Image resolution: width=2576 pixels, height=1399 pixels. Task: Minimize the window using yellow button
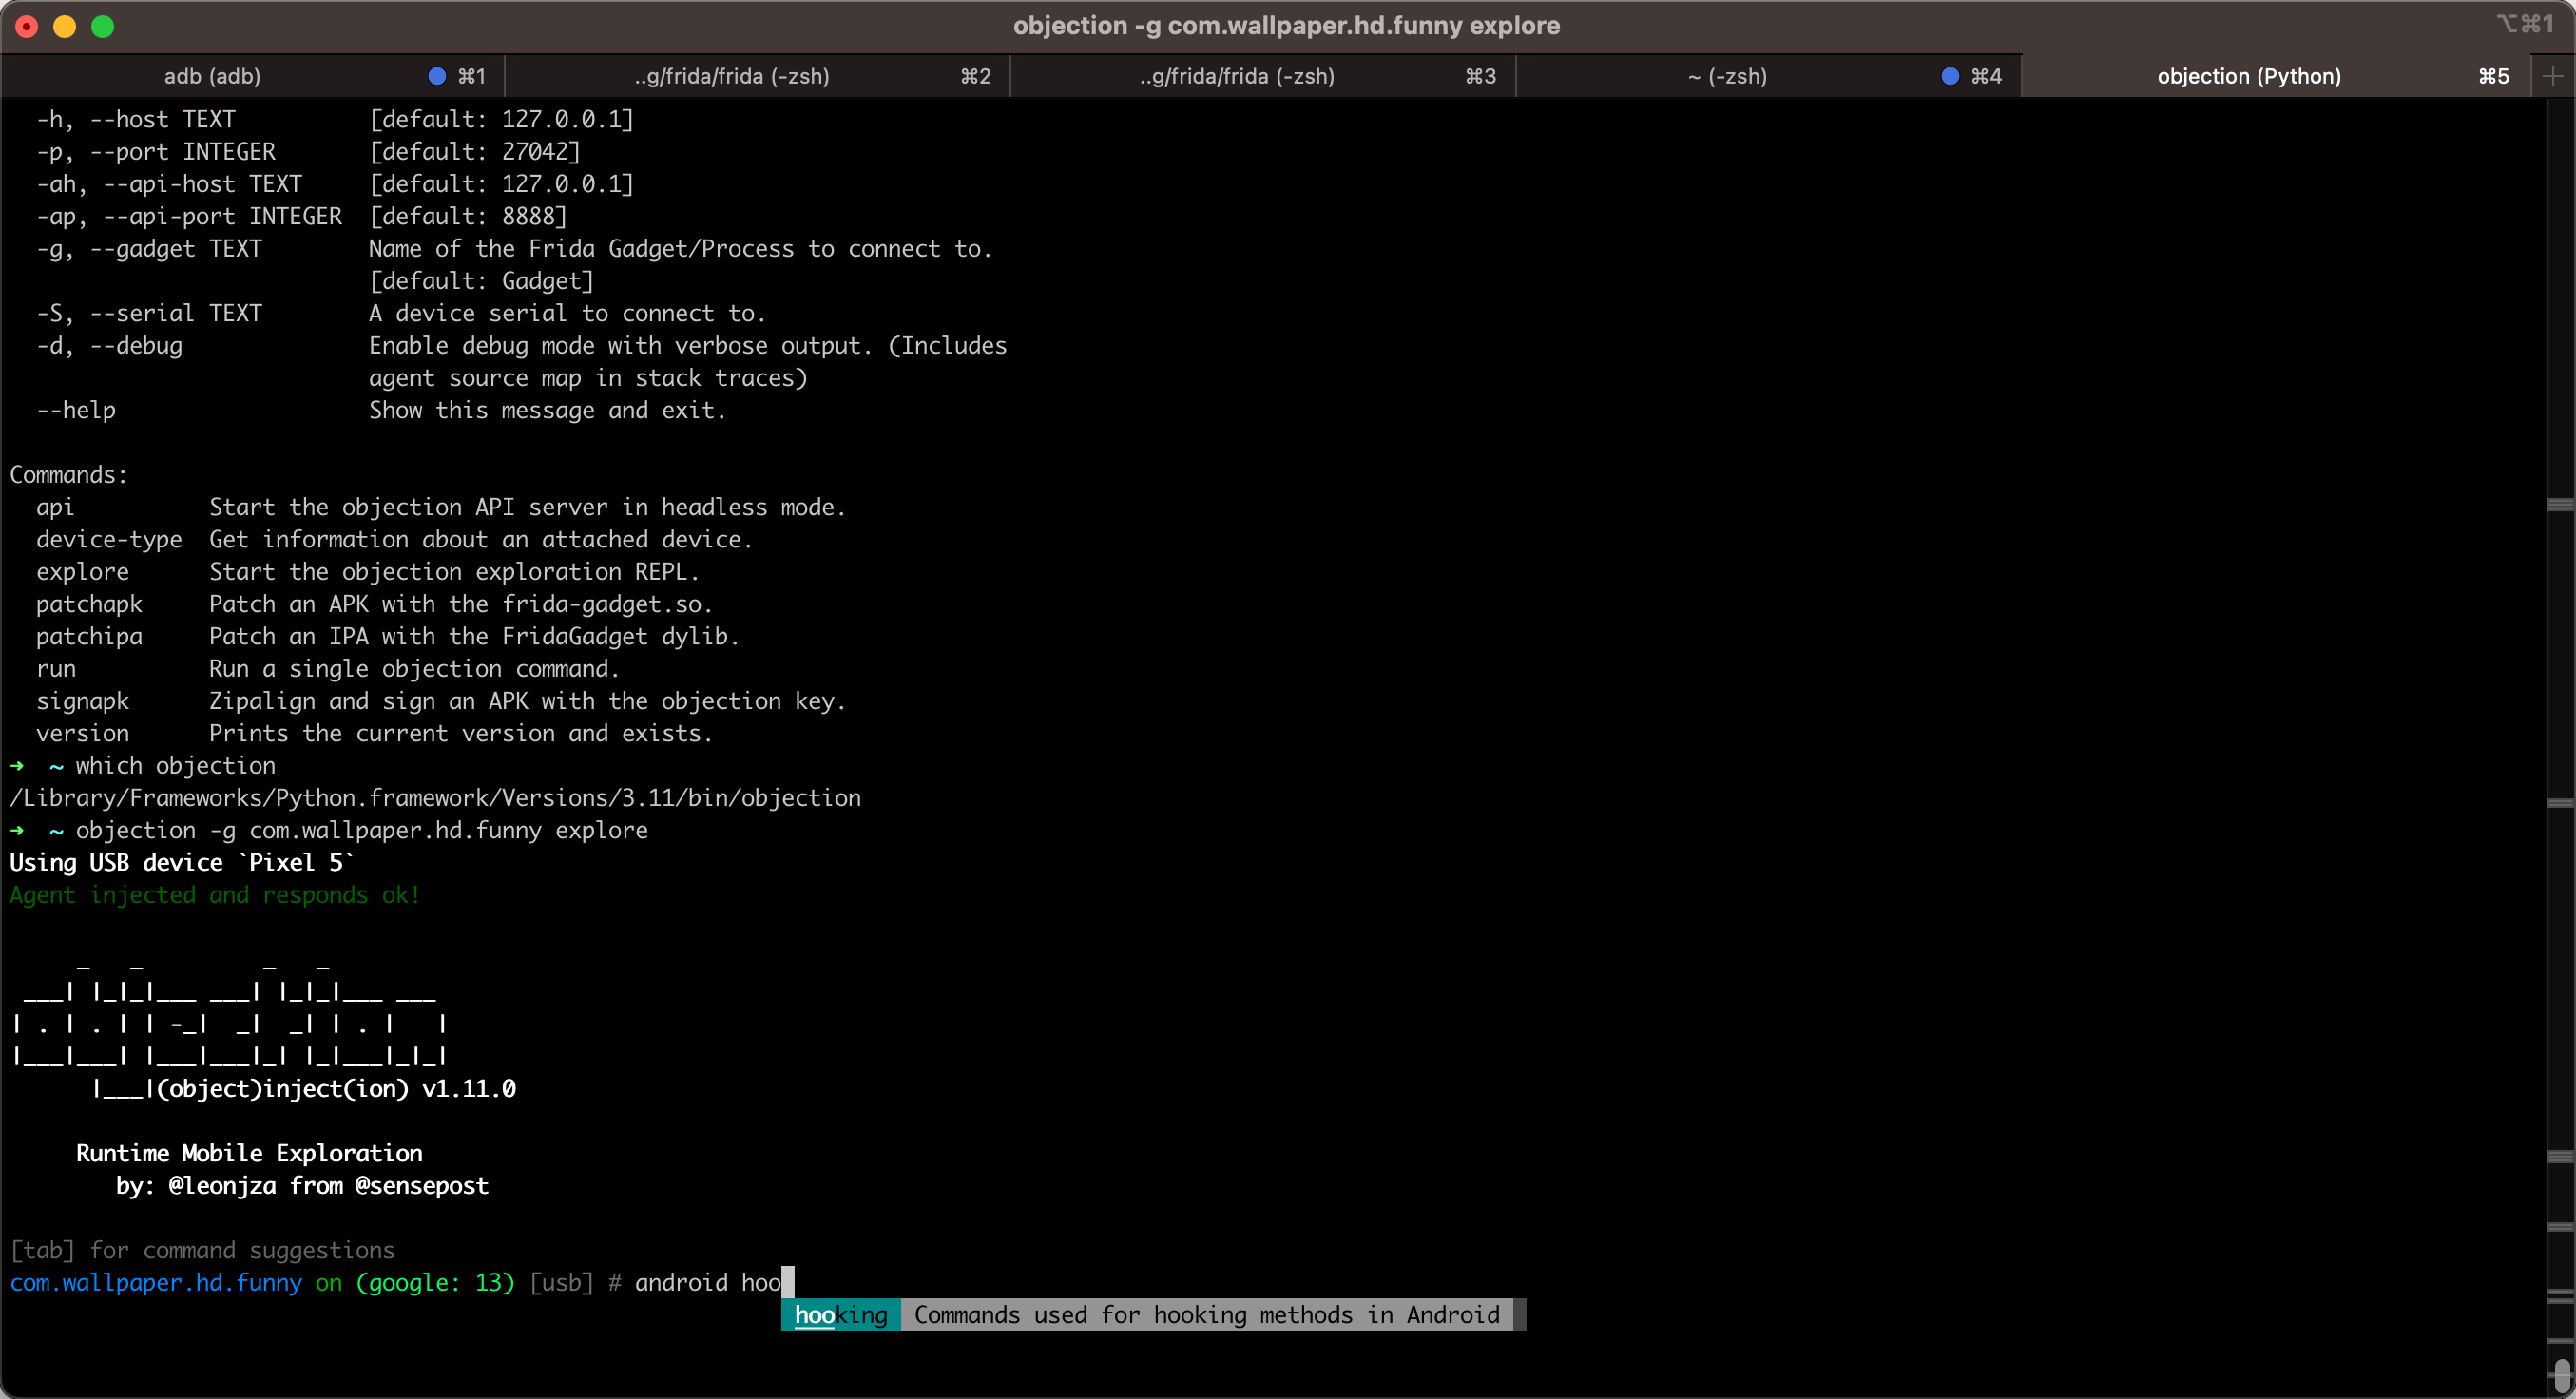[x=65, y=26]
